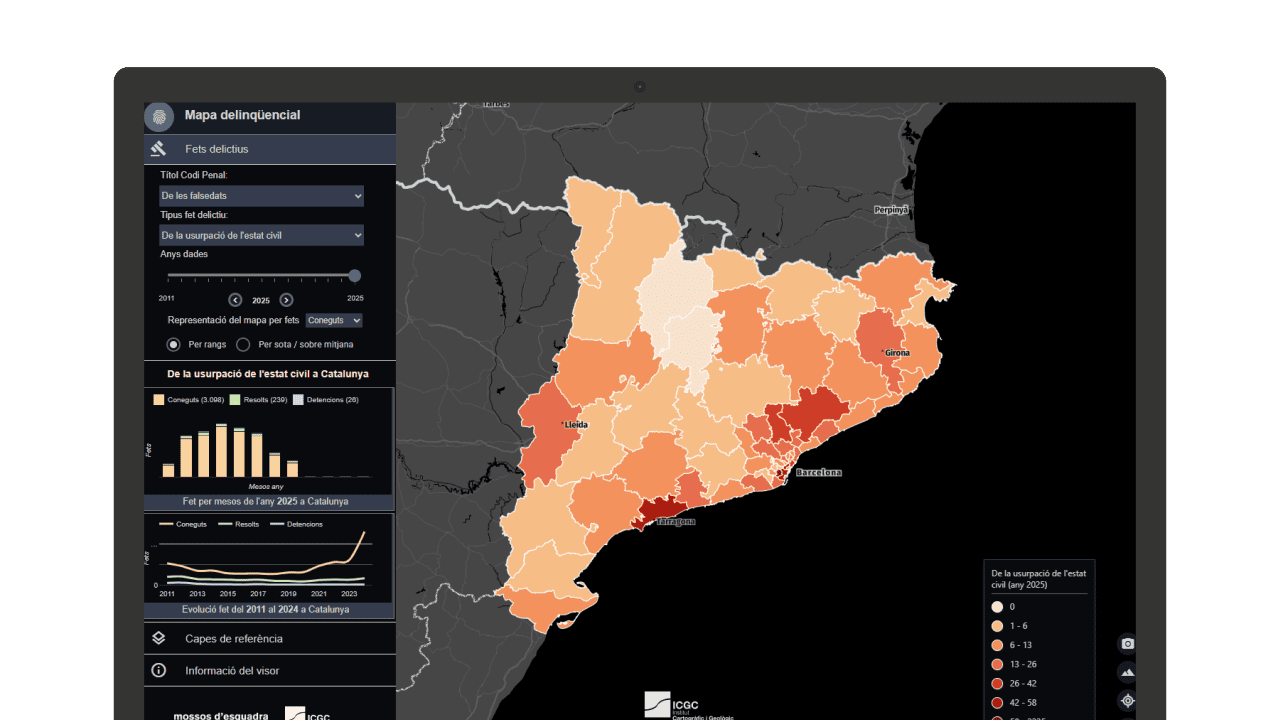Image resolution: width=1280 pixels, height=720 pixels.
Task: Click the info icon for Informació del visor
Action: click(x=158, y=670)
